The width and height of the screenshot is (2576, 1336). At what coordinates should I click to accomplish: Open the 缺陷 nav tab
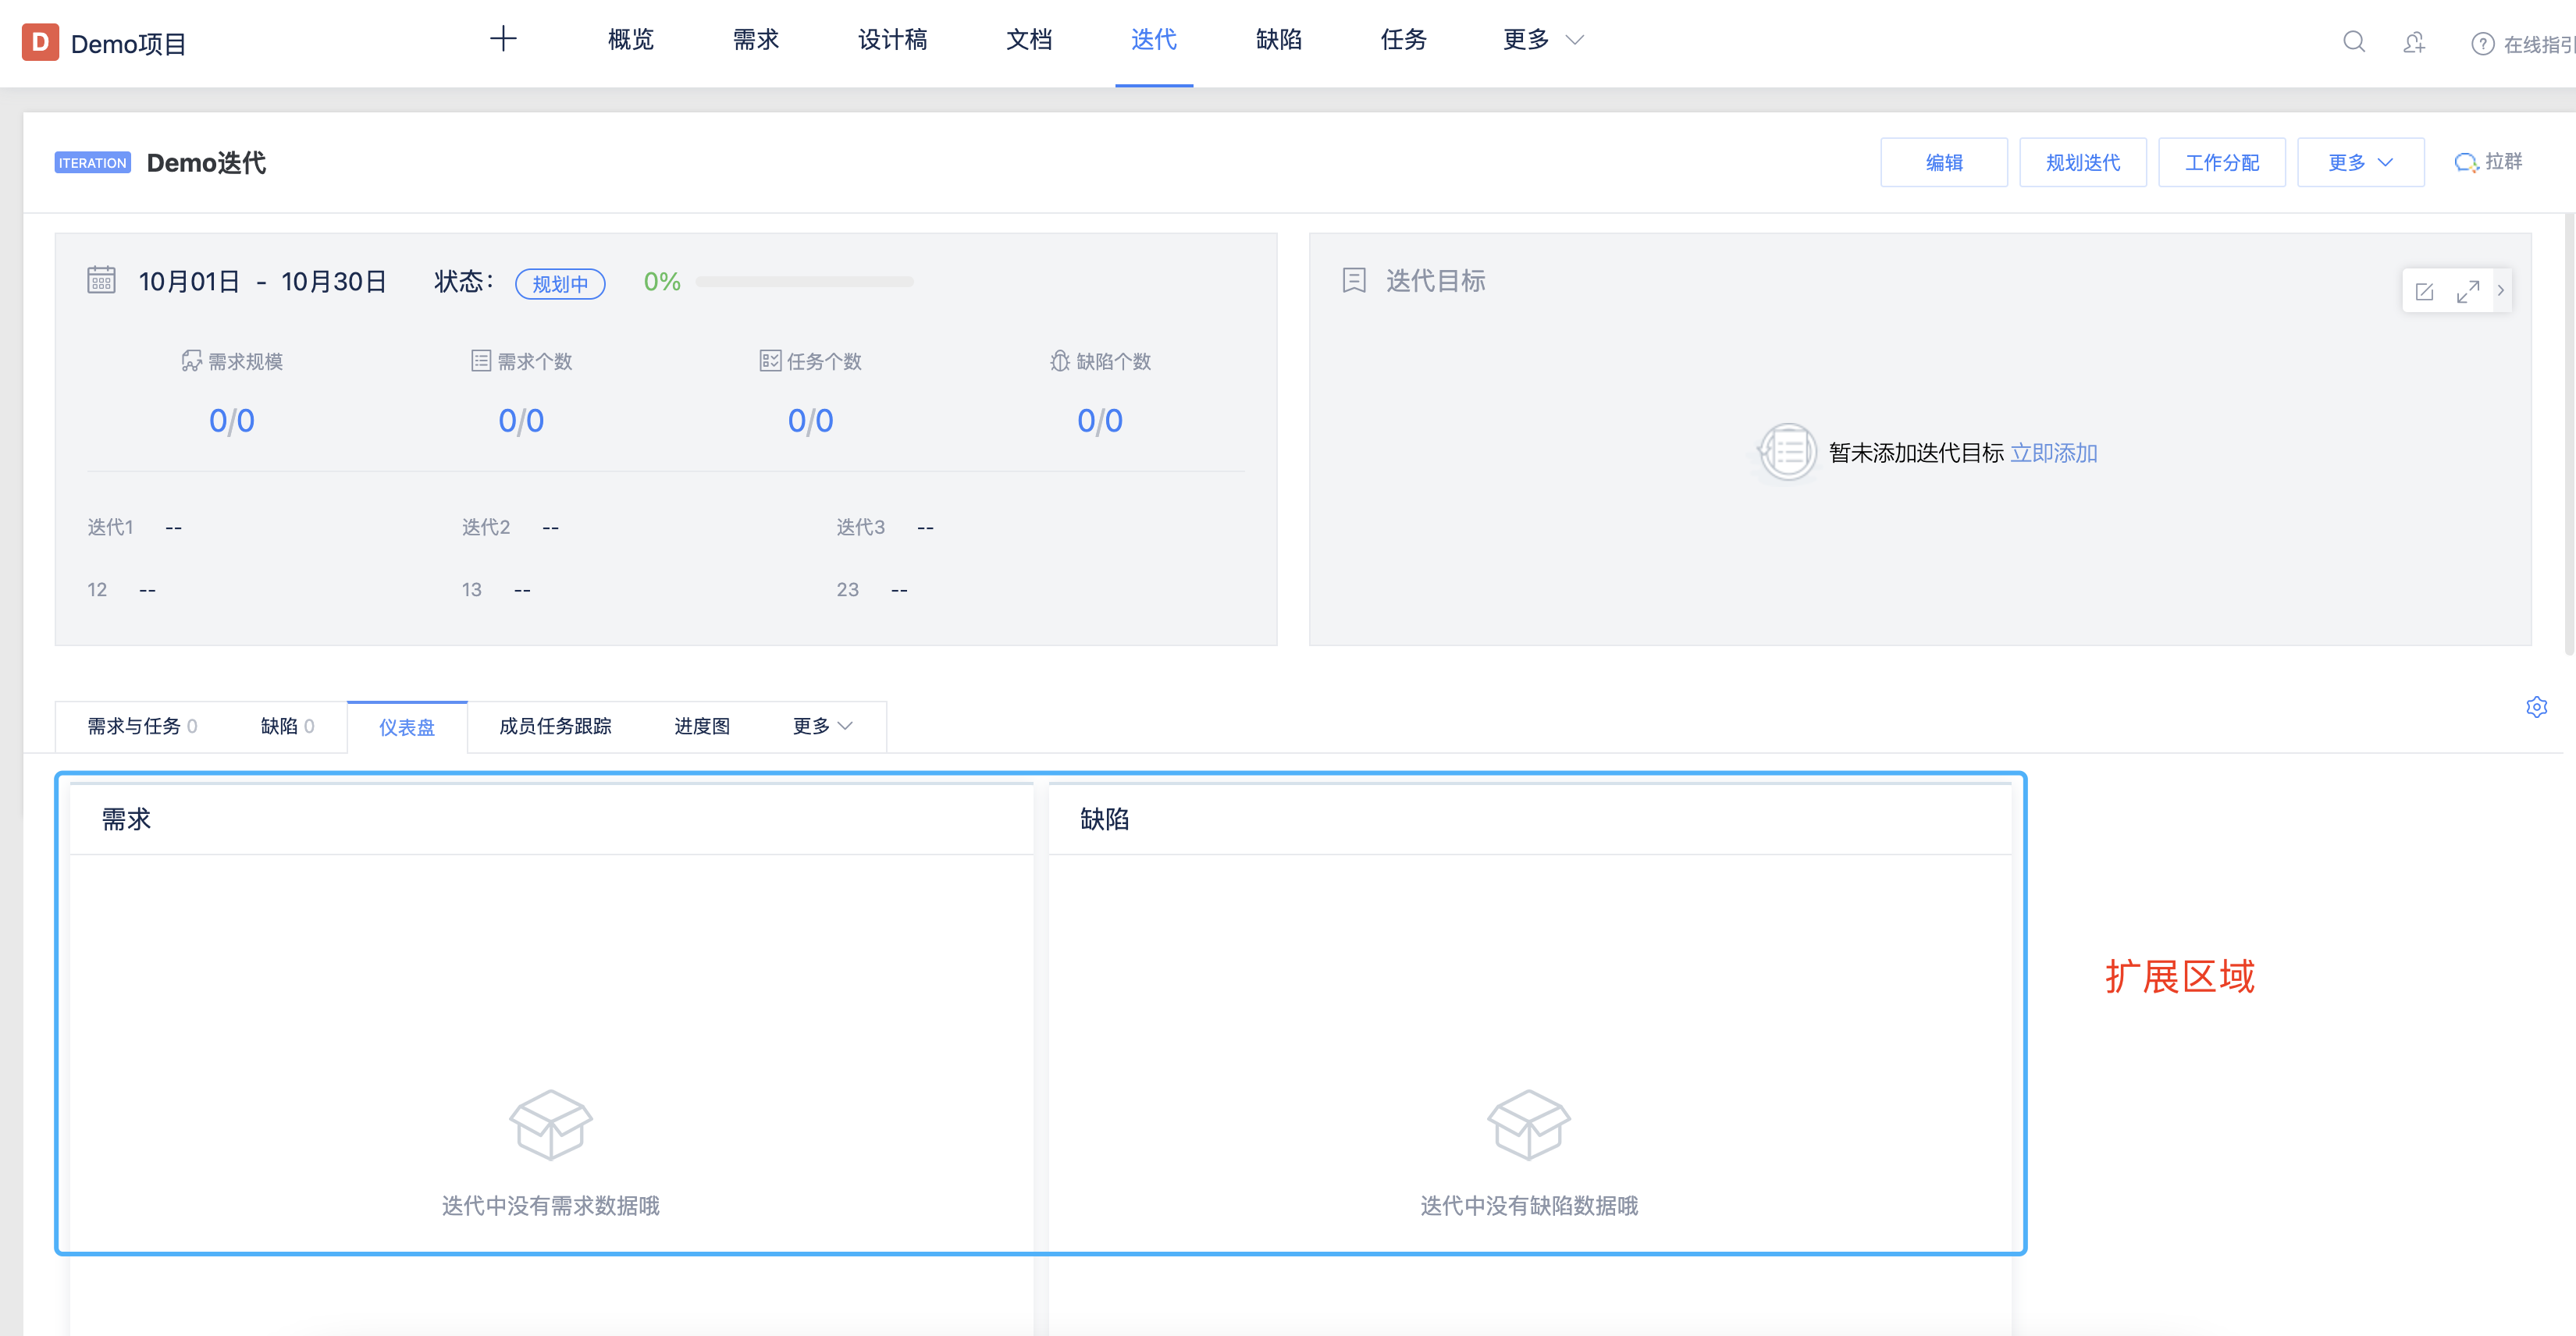tap(1279, 40)
